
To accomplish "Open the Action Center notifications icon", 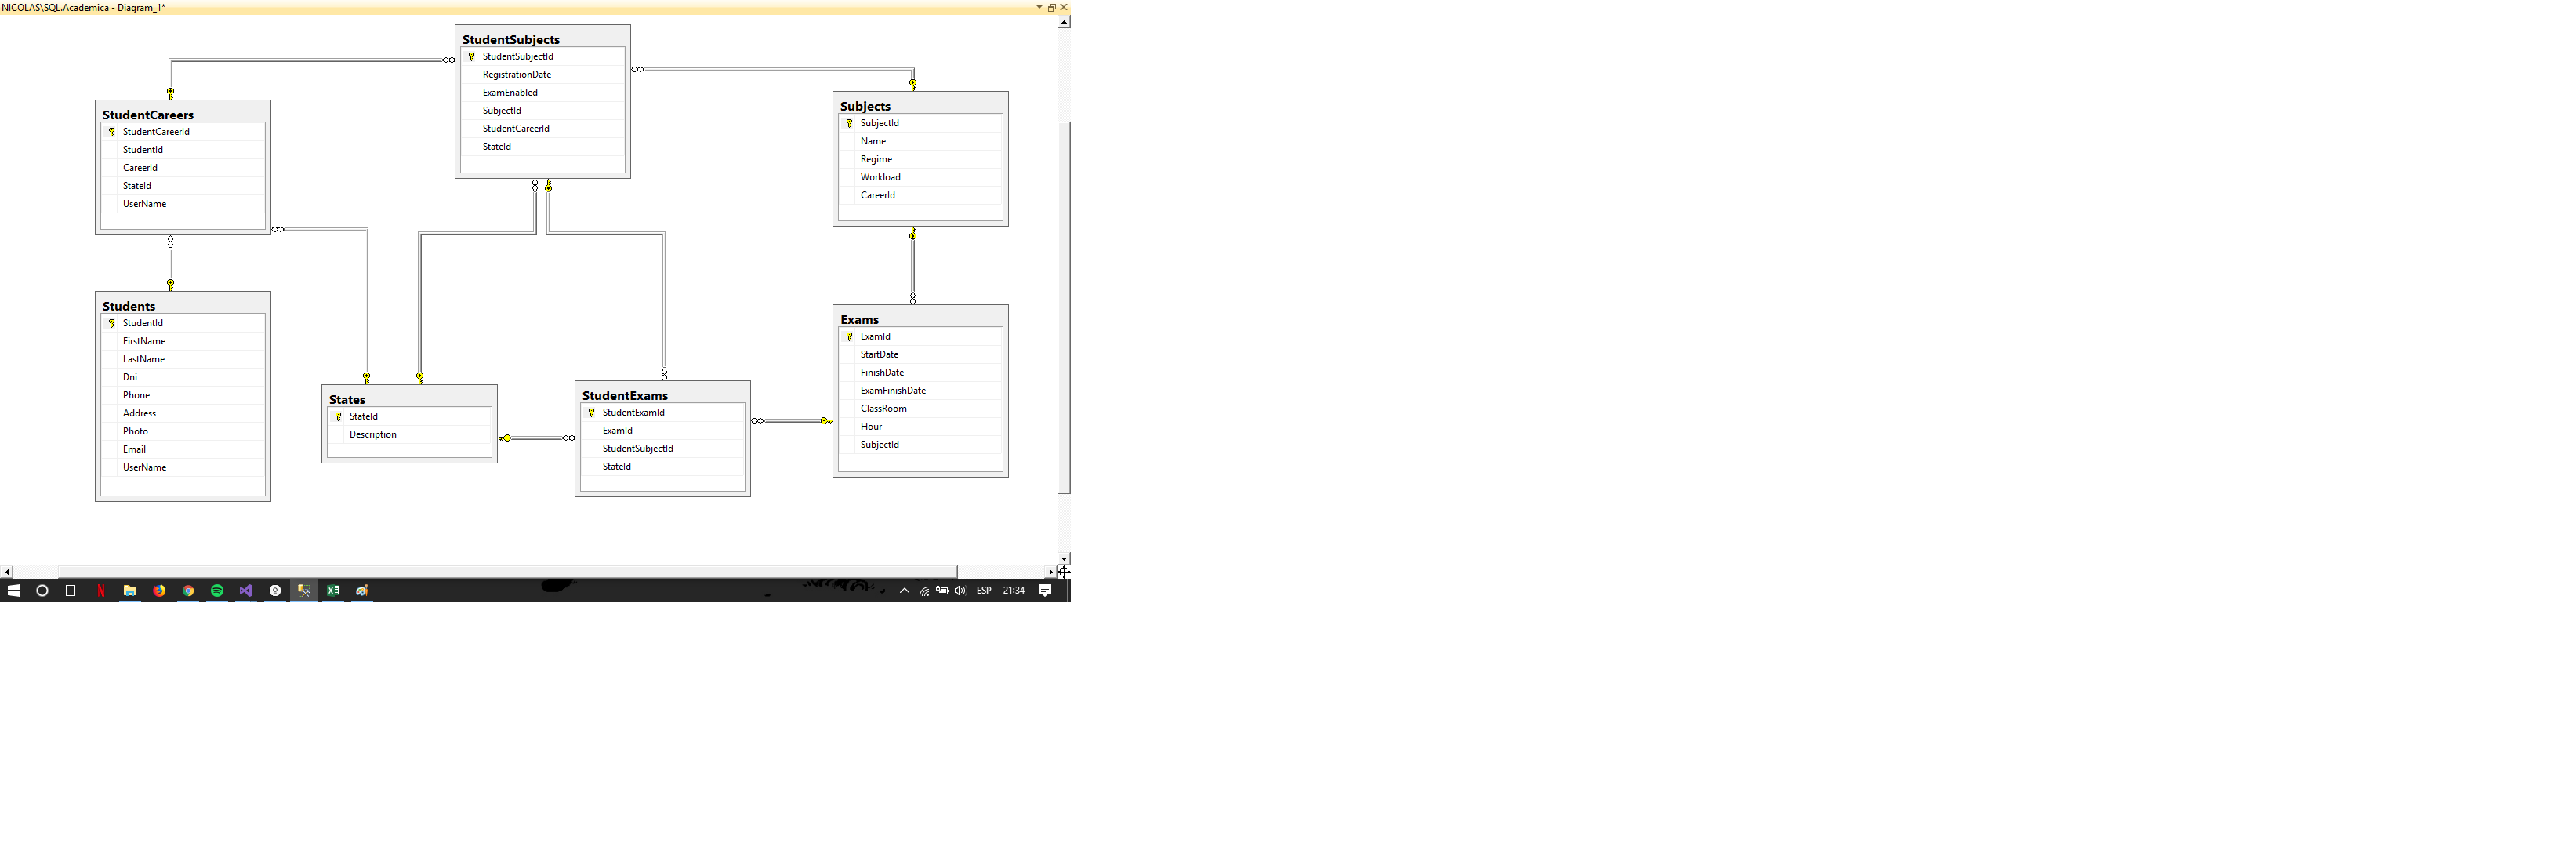I will [1045, 591].
